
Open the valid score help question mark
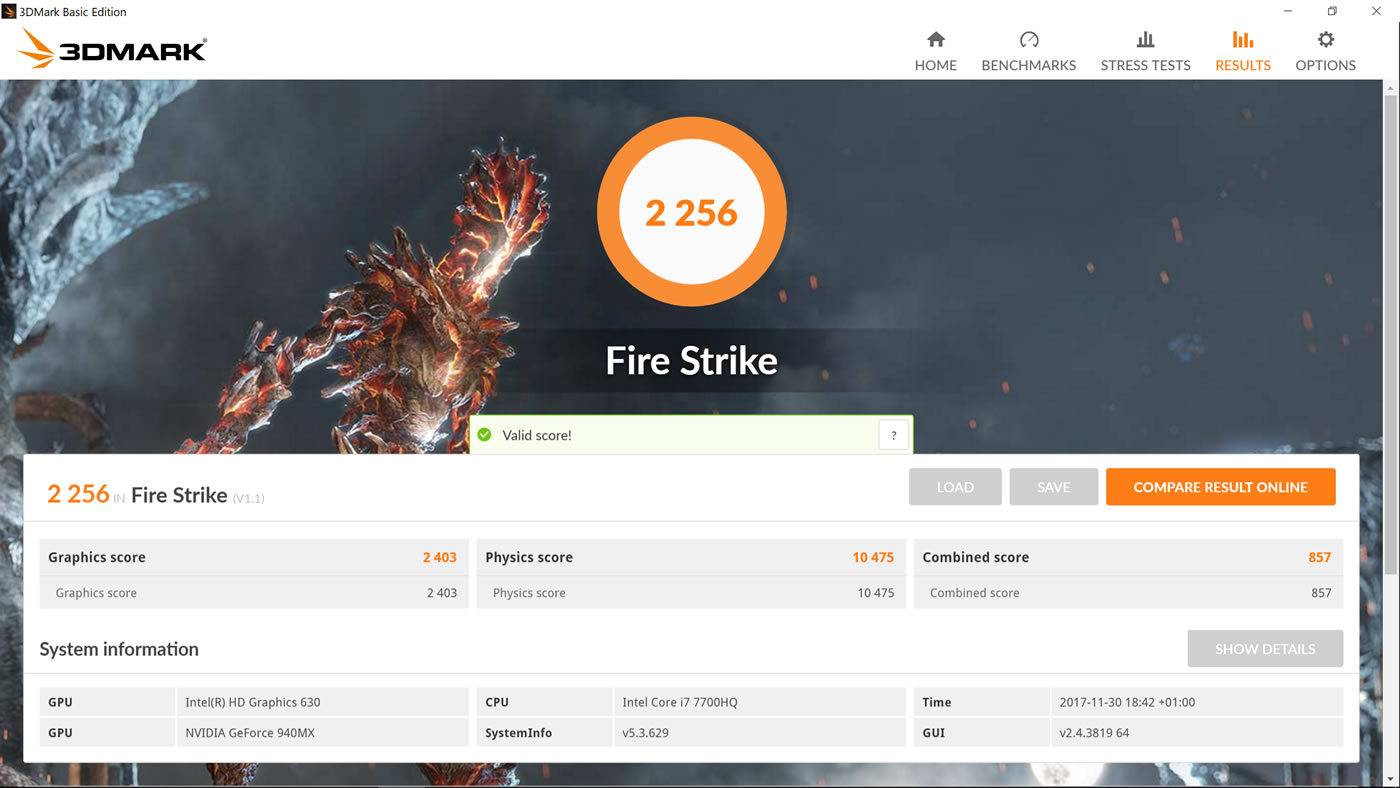pyautogui.click(x=893, y=435)
